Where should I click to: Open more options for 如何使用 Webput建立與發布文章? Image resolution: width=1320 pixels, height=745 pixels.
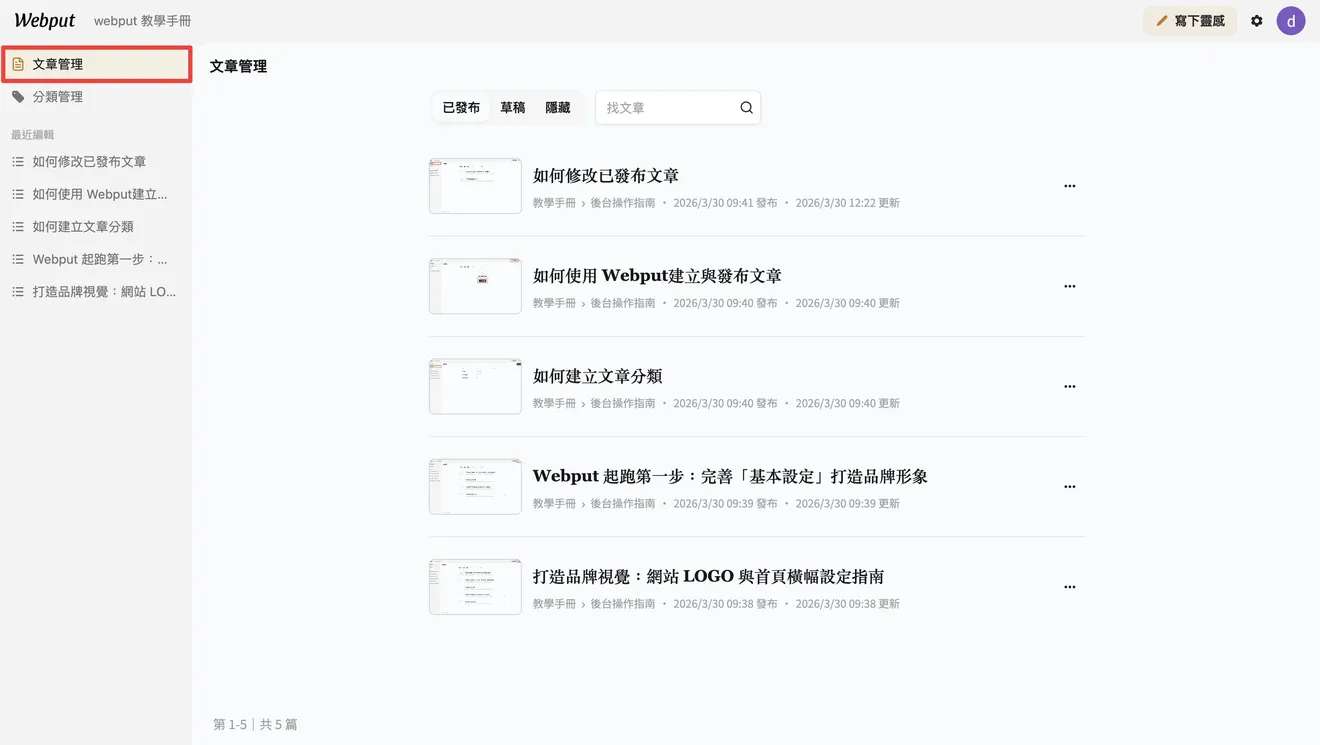point(1069,286)
